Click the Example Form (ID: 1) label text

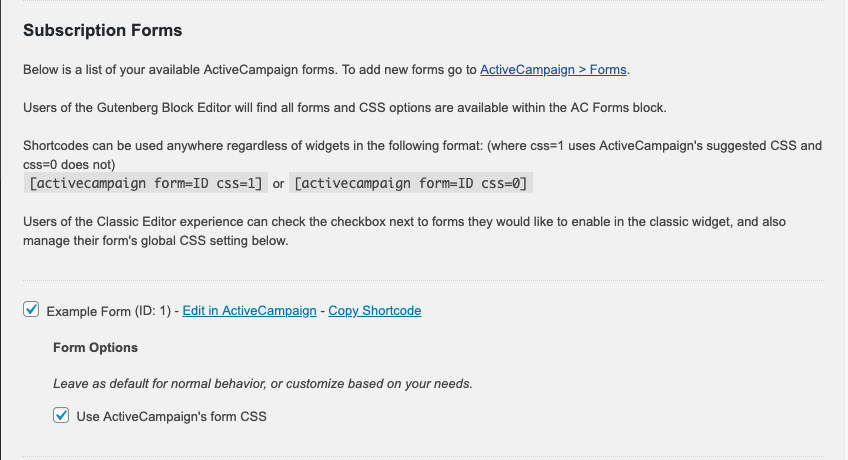coord(110,311)
